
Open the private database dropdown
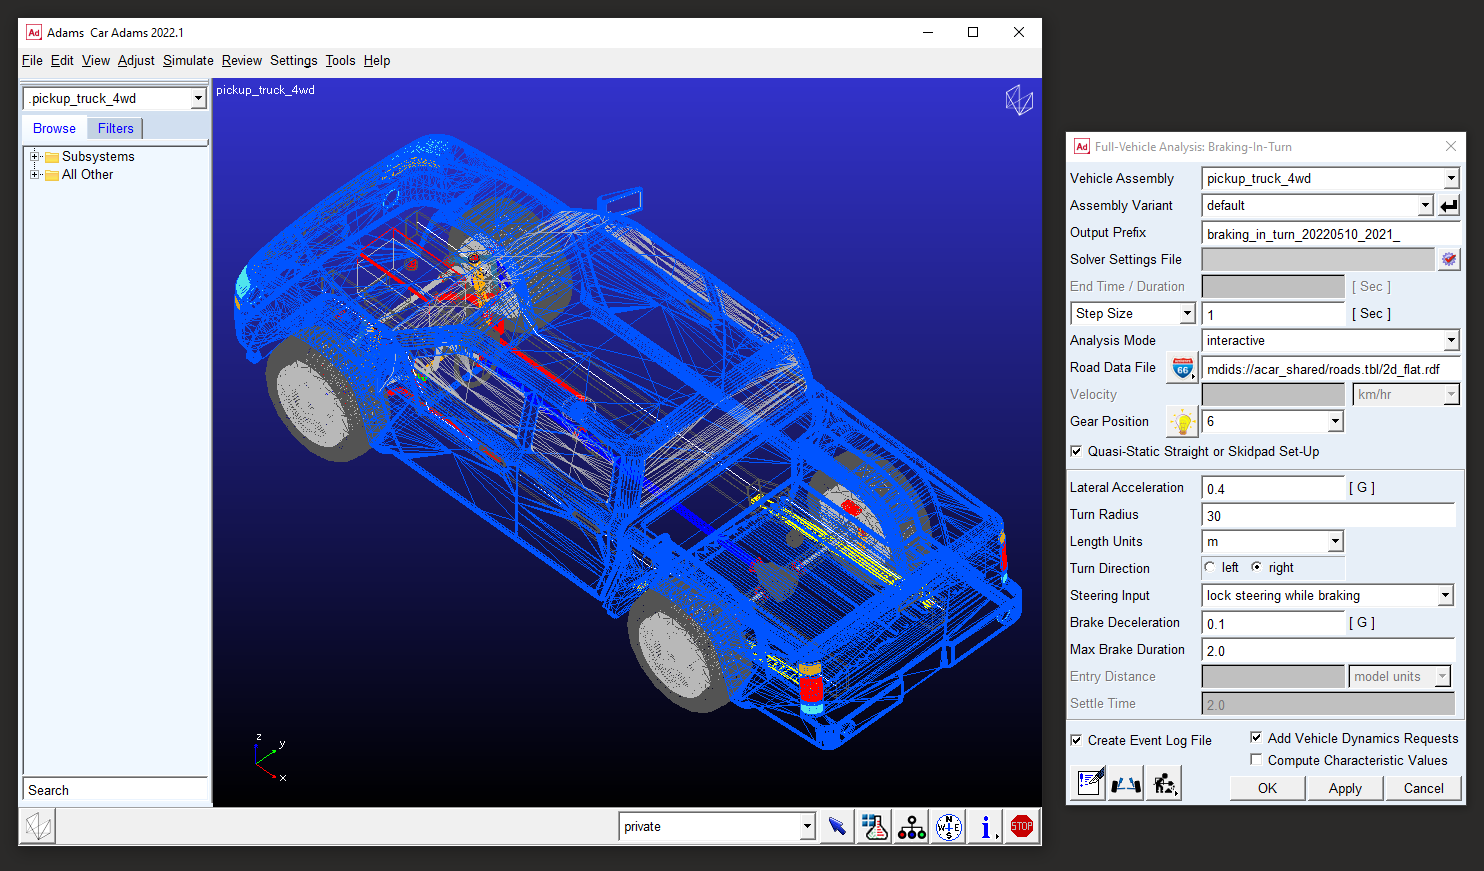pyautogui.click(x=807, y=826)
